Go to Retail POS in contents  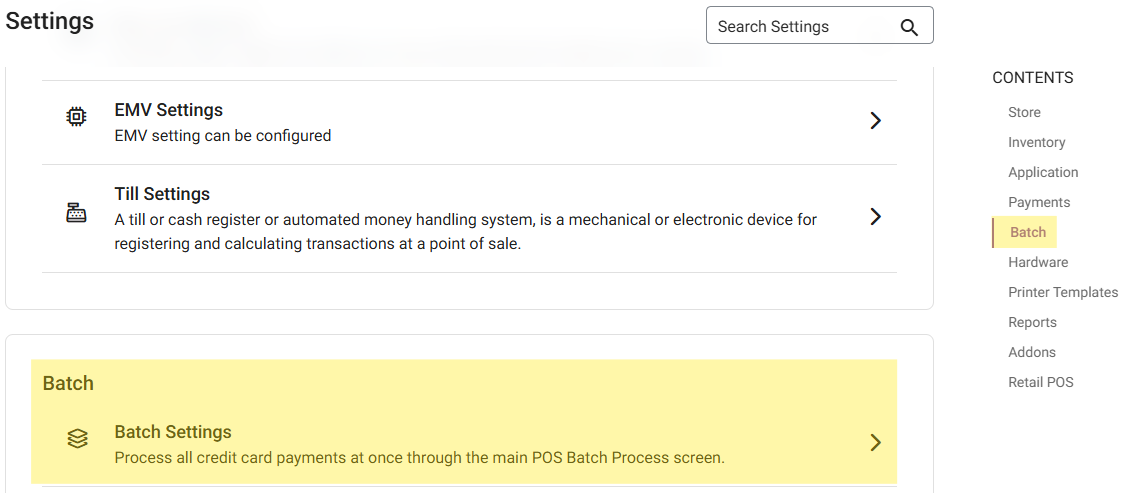tap(1040, 382)
